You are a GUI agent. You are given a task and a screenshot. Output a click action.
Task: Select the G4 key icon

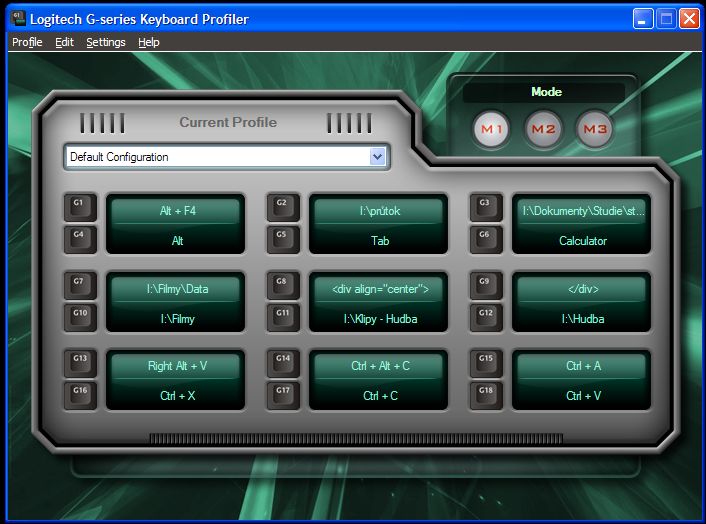79,240
